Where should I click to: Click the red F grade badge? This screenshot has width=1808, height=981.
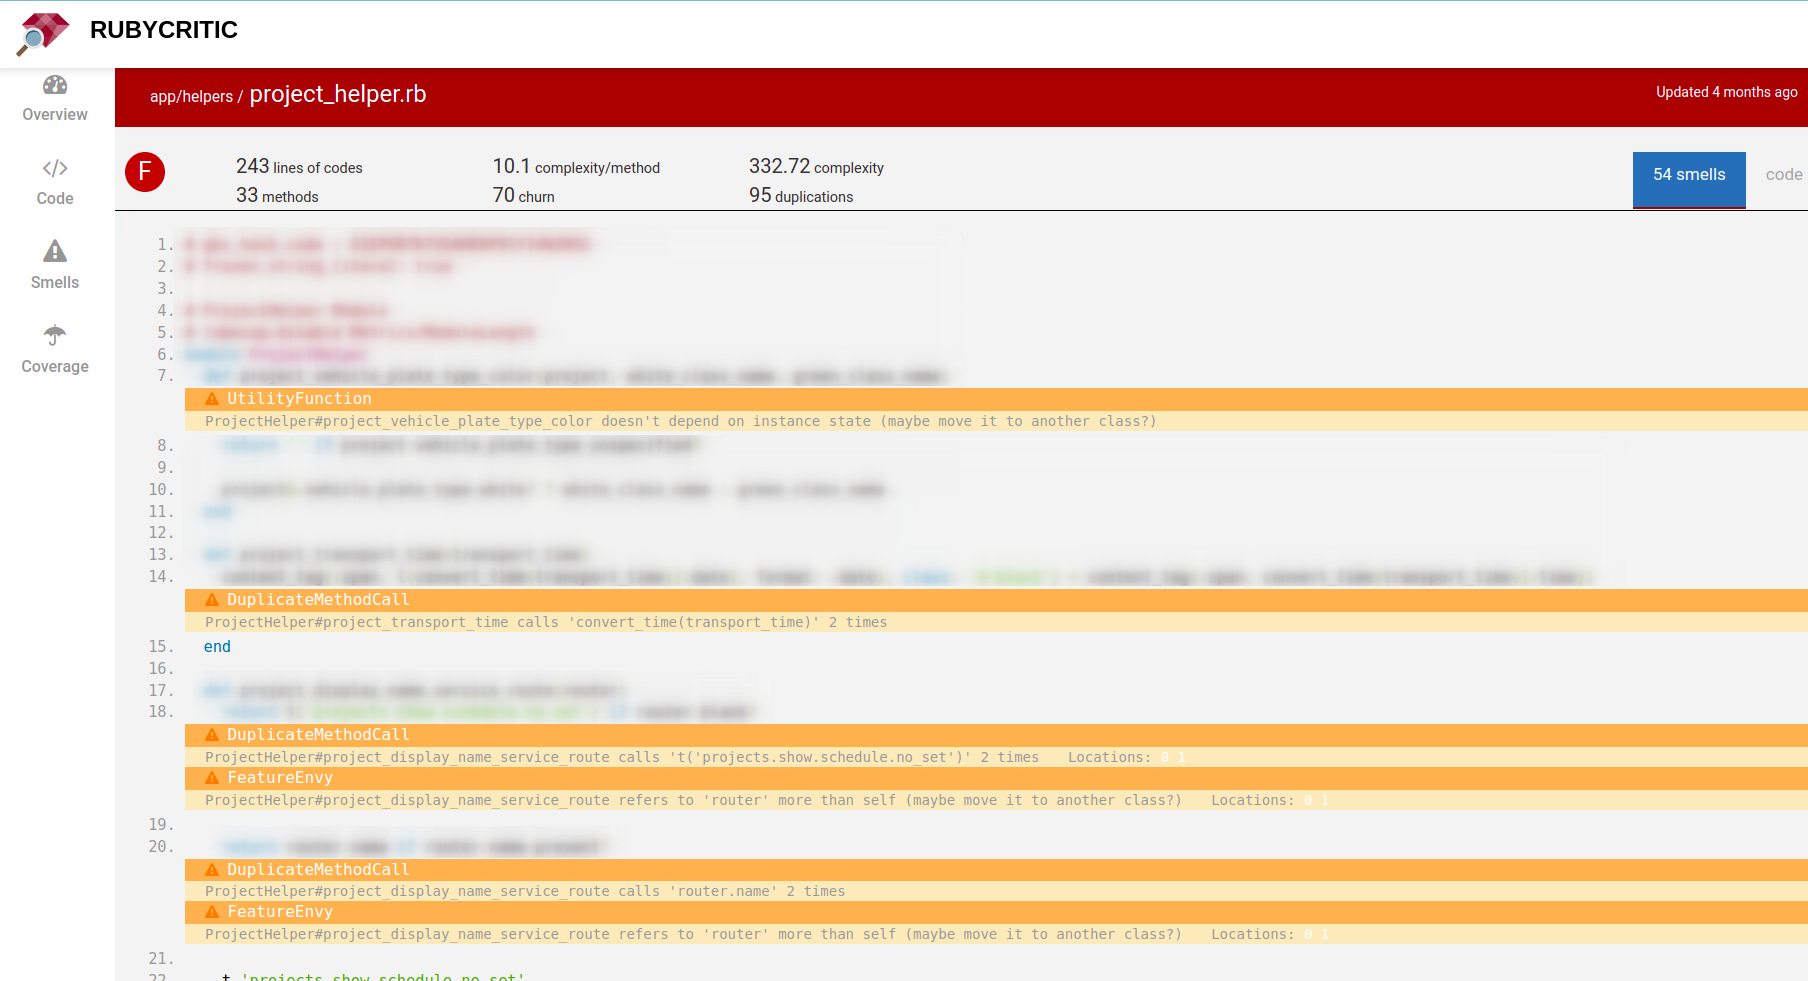(145, 172)
